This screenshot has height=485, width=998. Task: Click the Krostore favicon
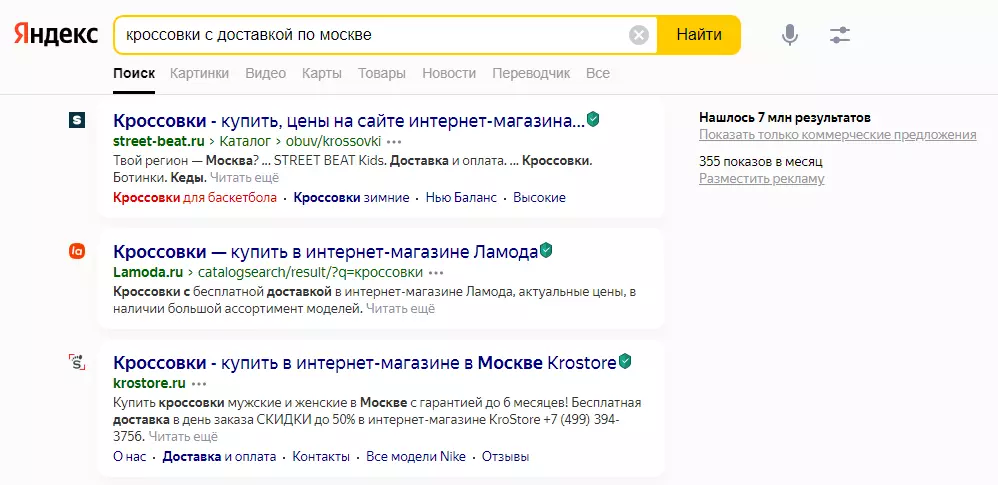77,363
